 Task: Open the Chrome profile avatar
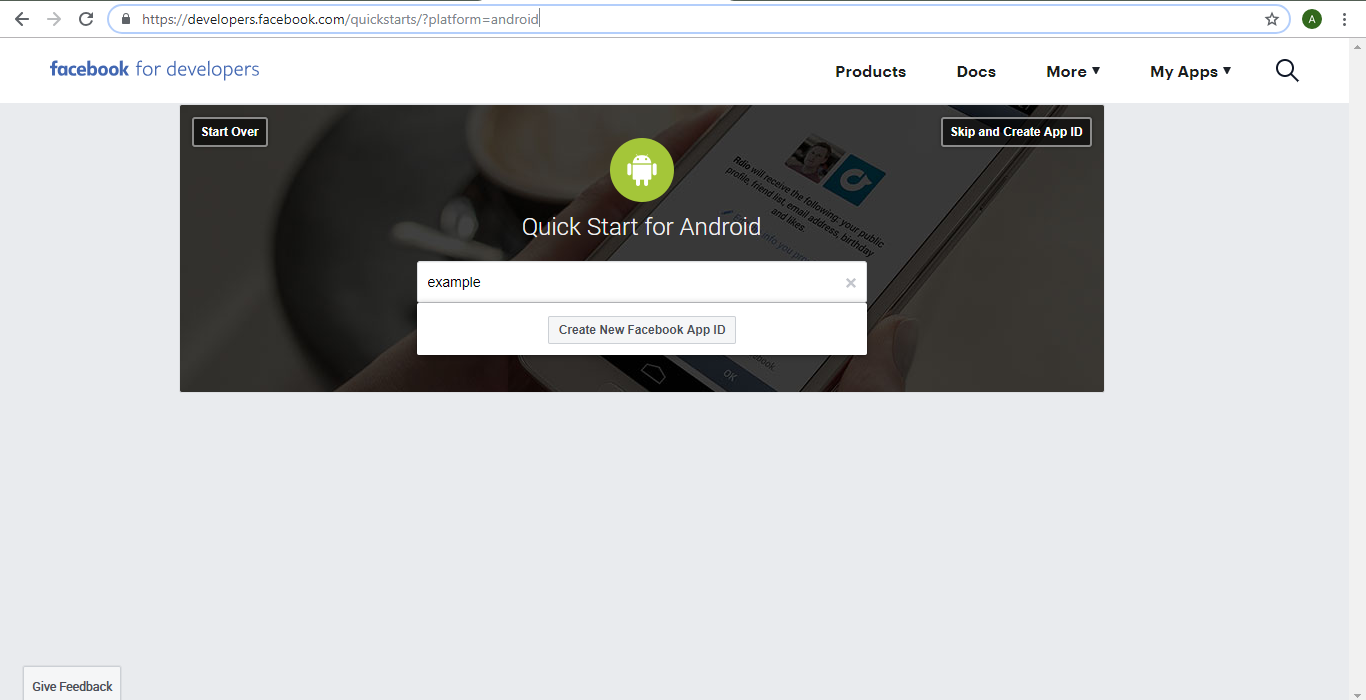[1312, 19]
